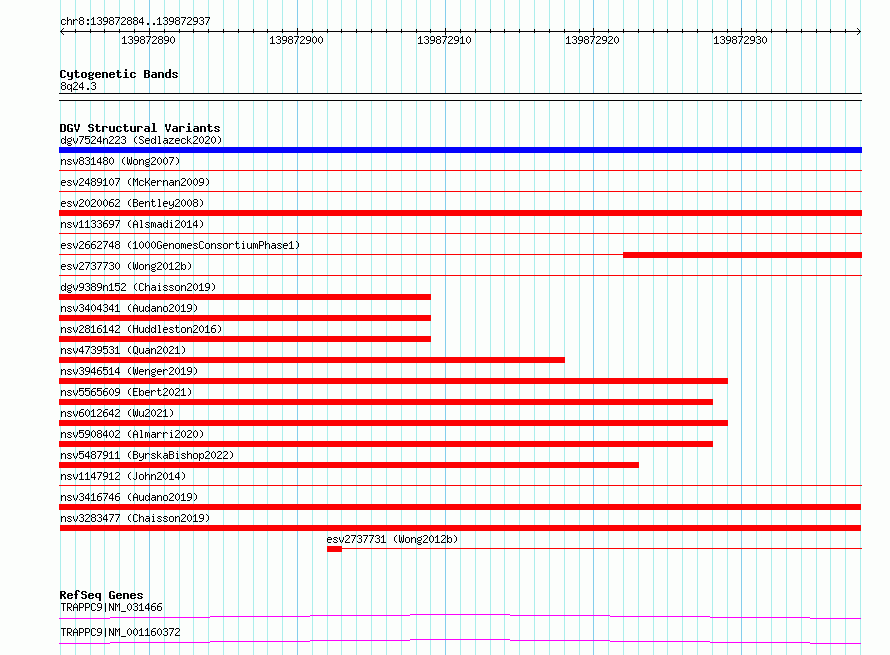Select nsv4739531 (Quan2021) label

[x=123, y=350]
